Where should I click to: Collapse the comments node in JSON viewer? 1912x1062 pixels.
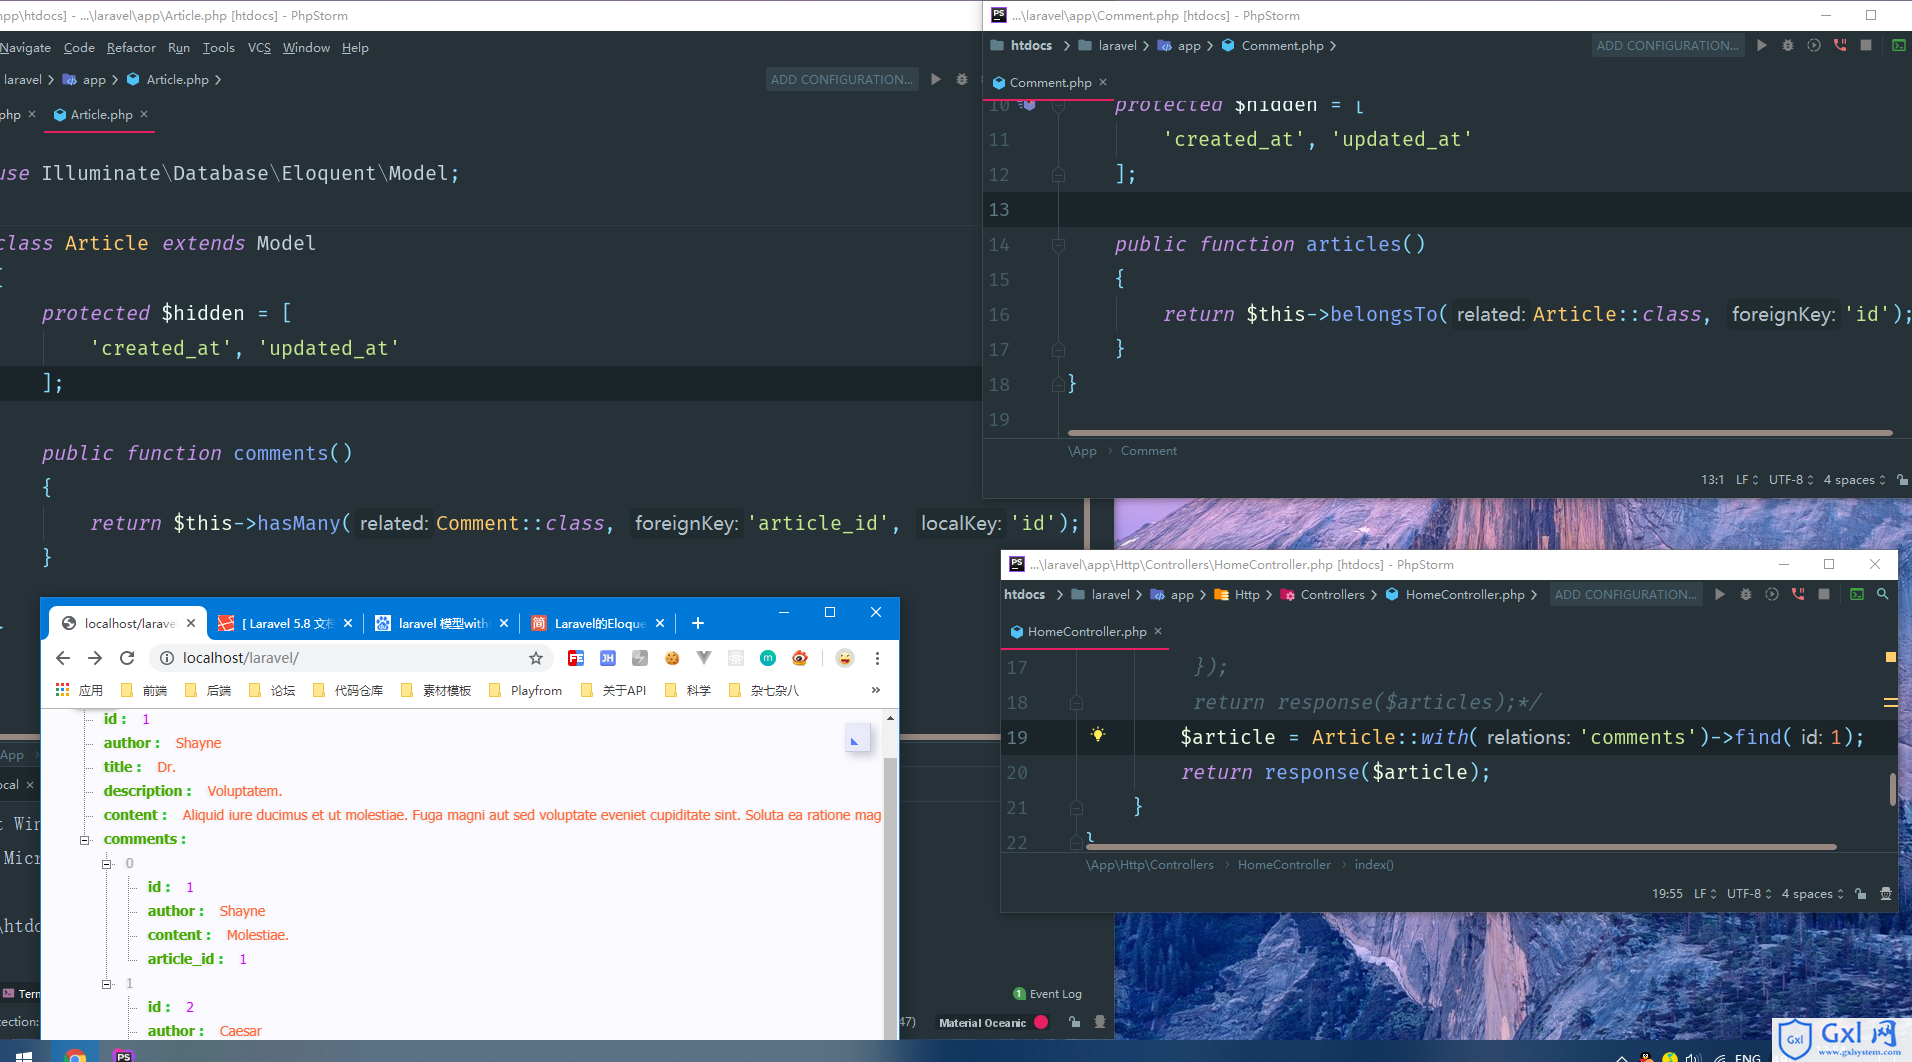(85, 840)
